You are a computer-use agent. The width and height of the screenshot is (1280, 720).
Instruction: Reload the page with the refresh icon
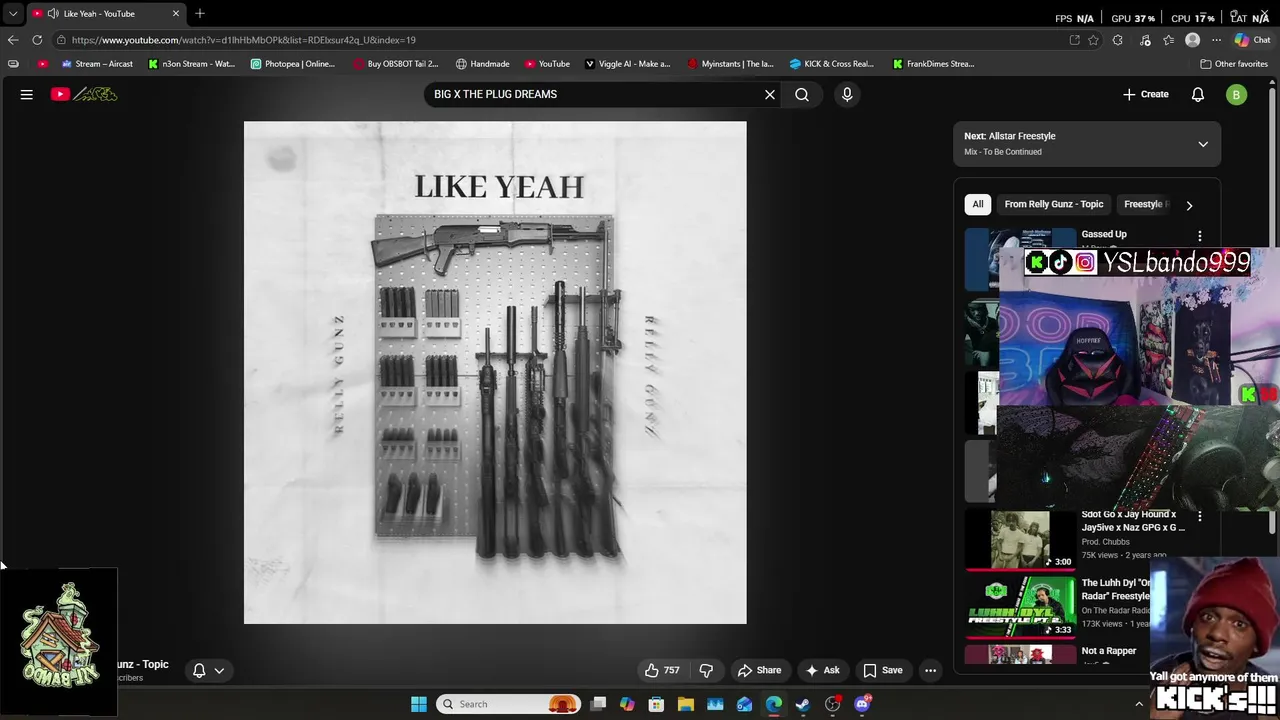(37, 40)
